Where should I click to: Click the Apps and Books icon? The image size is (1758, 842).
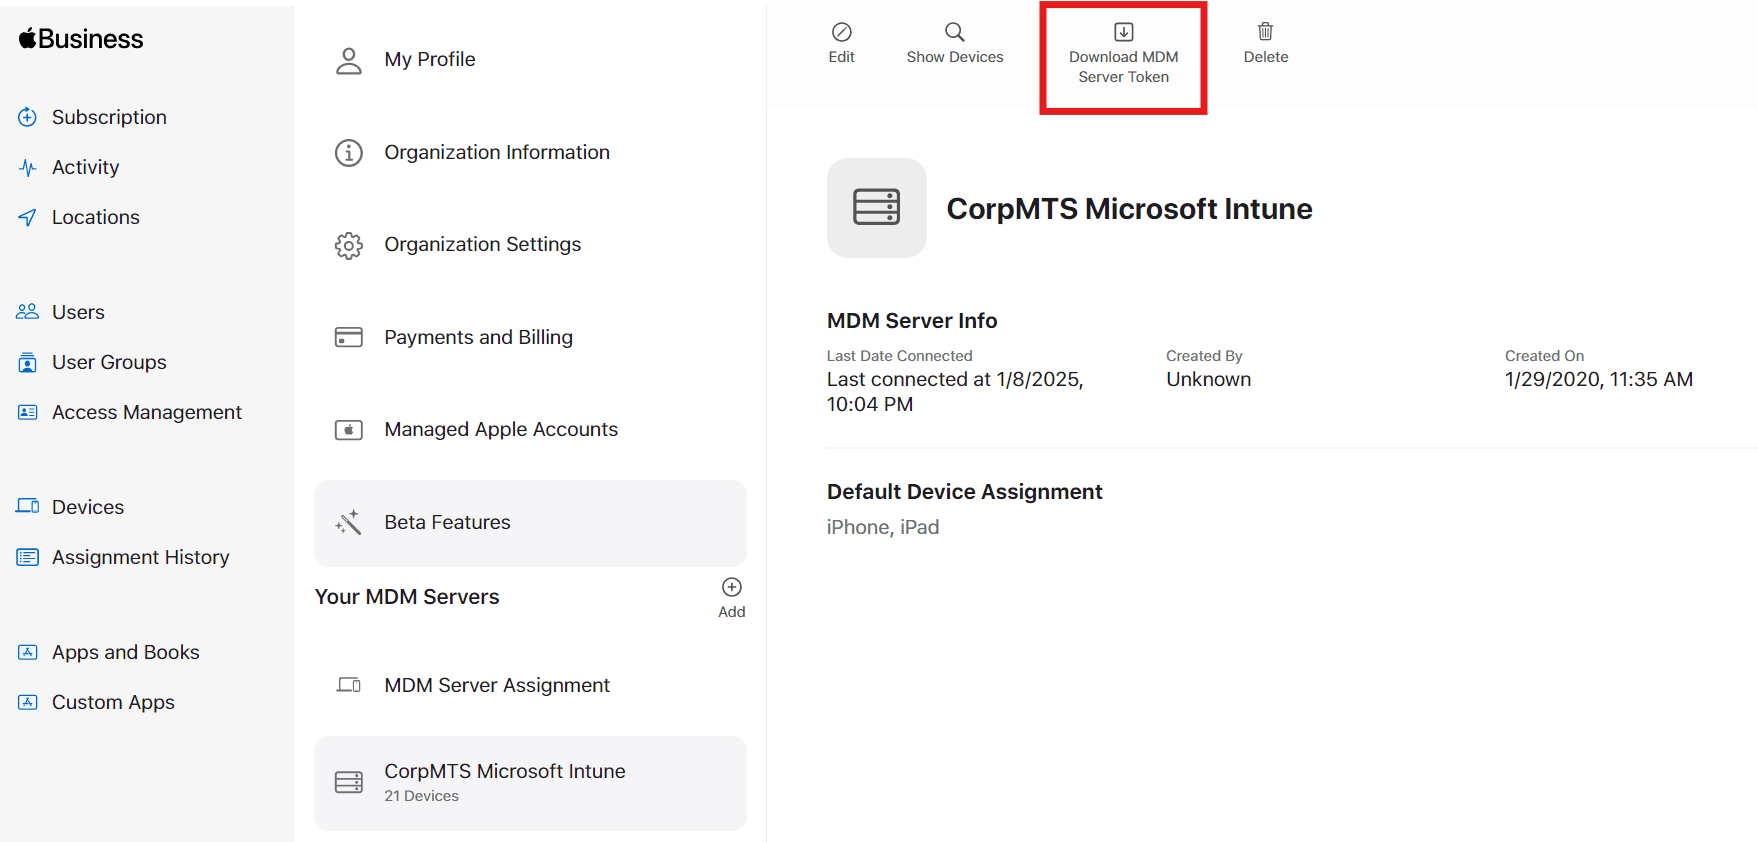click(x=28, y=652)
